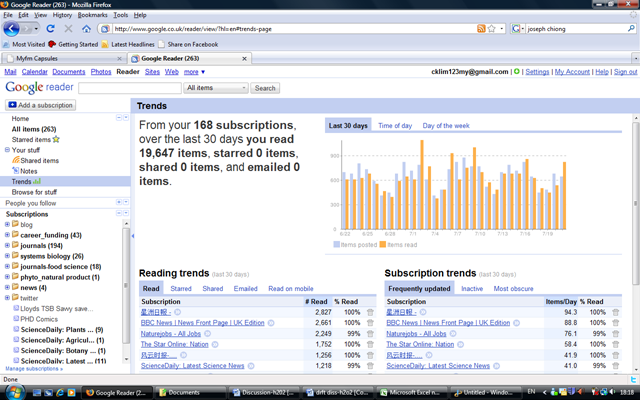The height and width of the screenshot is (400, 640).
Task: Select the Inactive tab in Subscription trends
Action: [x=472, y=289]
